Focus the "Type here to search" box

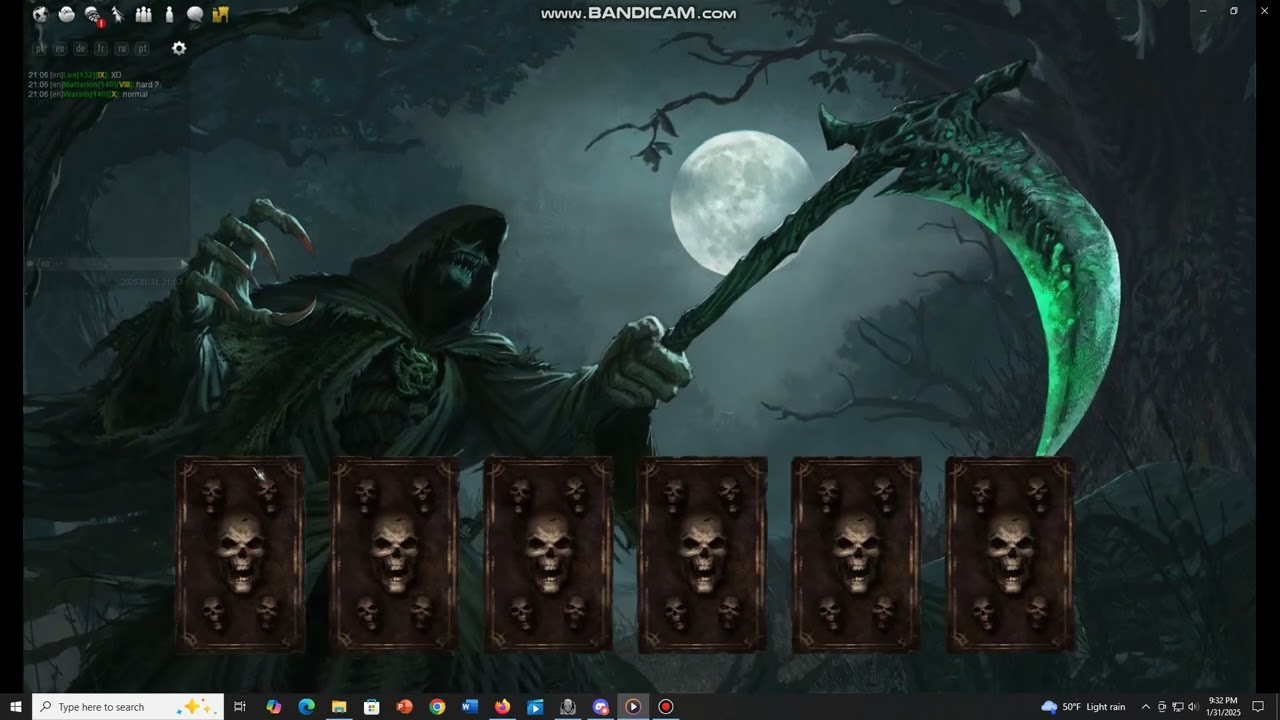tap(128, 707)
